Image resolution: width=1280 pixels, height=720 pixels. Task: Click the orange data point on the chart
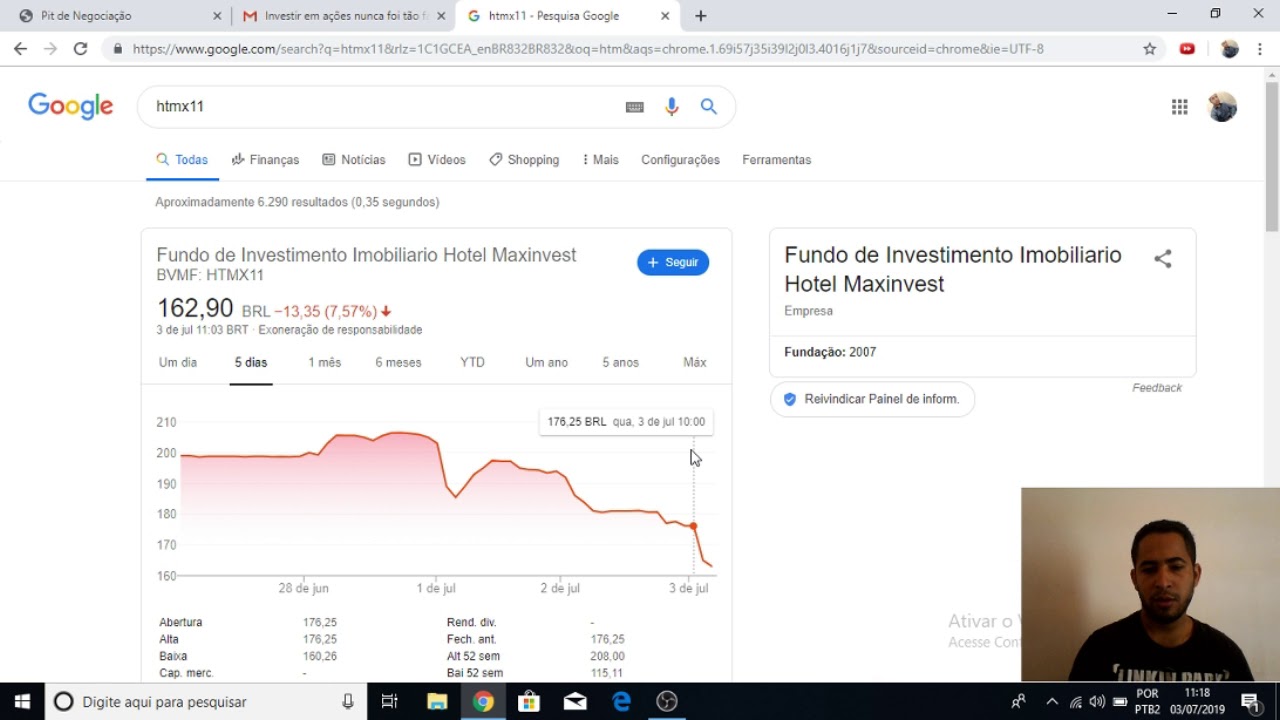693,526
